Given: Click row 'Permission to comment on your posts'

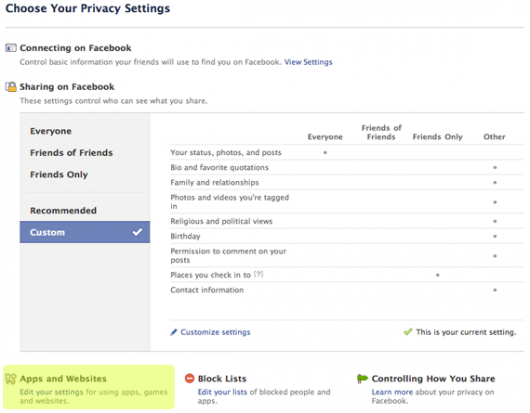Looking at the screenshot, I should [x=347, y=256].
